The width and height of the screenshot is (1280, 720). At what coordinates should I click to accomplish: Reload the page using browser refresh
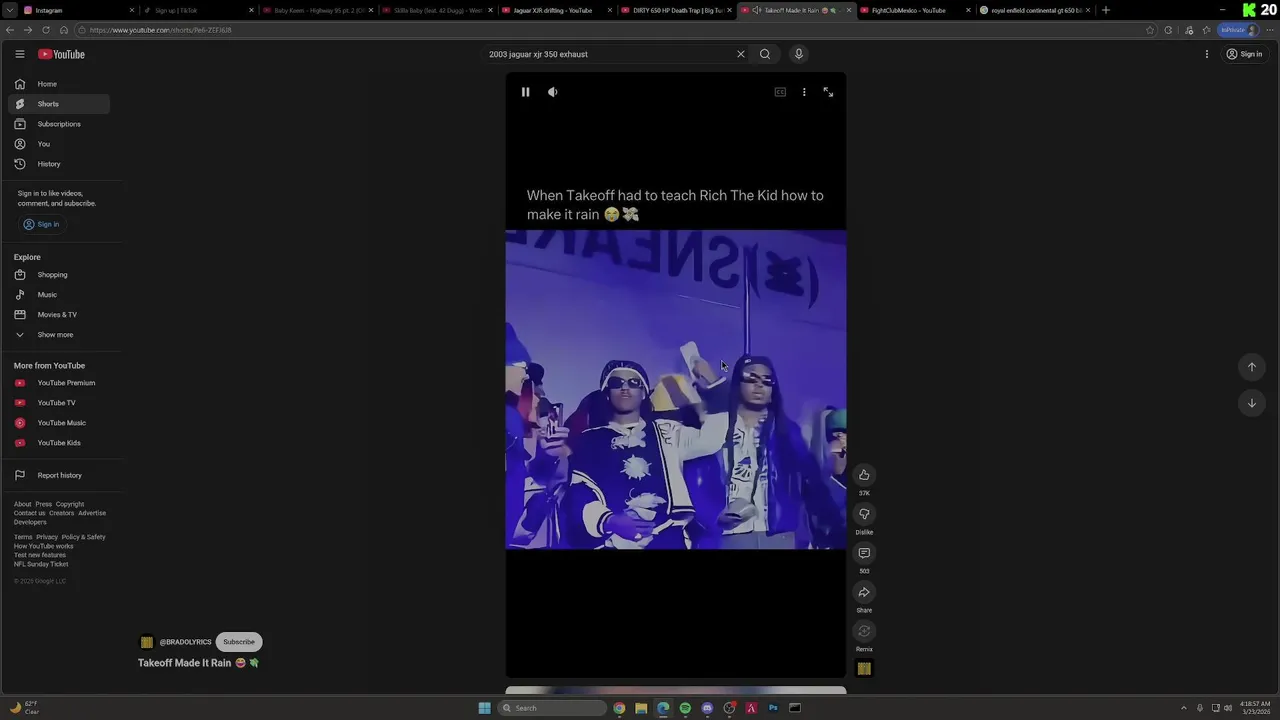click(x=46, y=30)
